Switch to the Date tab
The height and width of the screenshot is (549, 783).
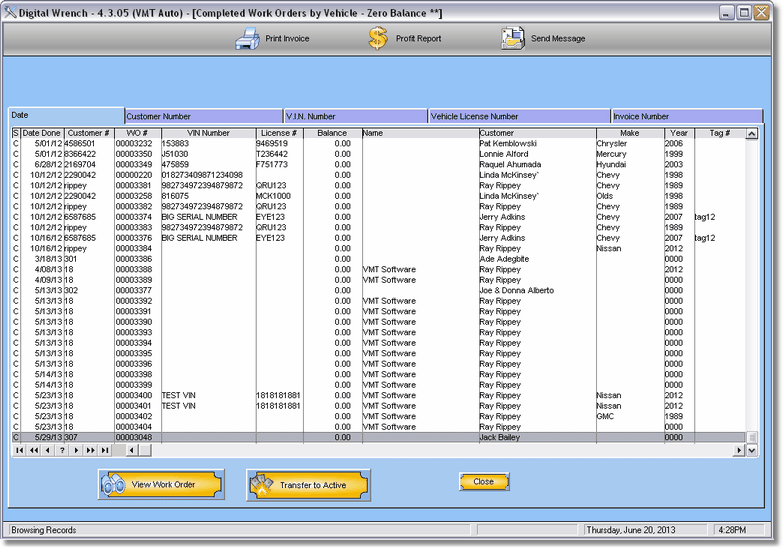(66, 115)
